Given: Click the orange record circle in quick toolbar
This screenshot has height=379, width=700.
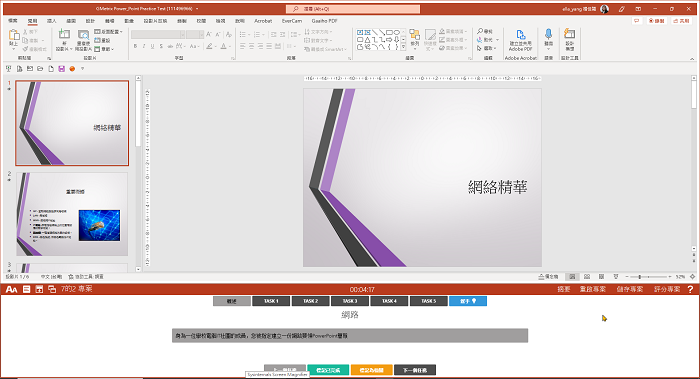Looking at the screenshot, I should coord(72,69).
